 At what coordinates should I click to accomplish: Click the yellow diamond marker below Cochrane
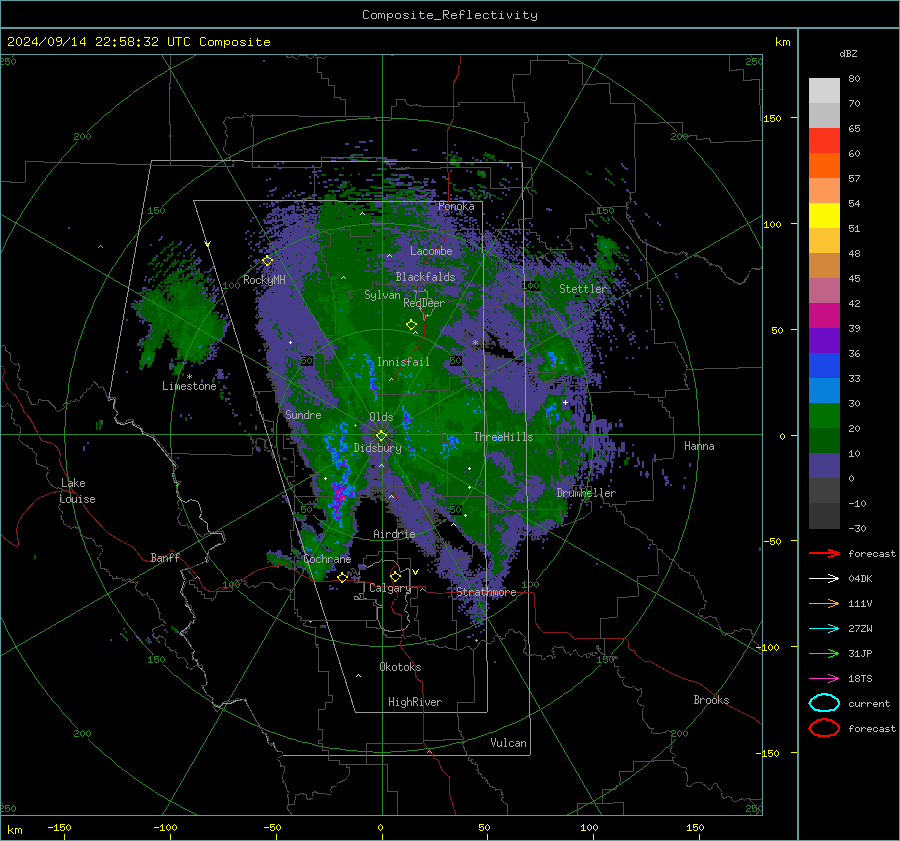[343, 577]
